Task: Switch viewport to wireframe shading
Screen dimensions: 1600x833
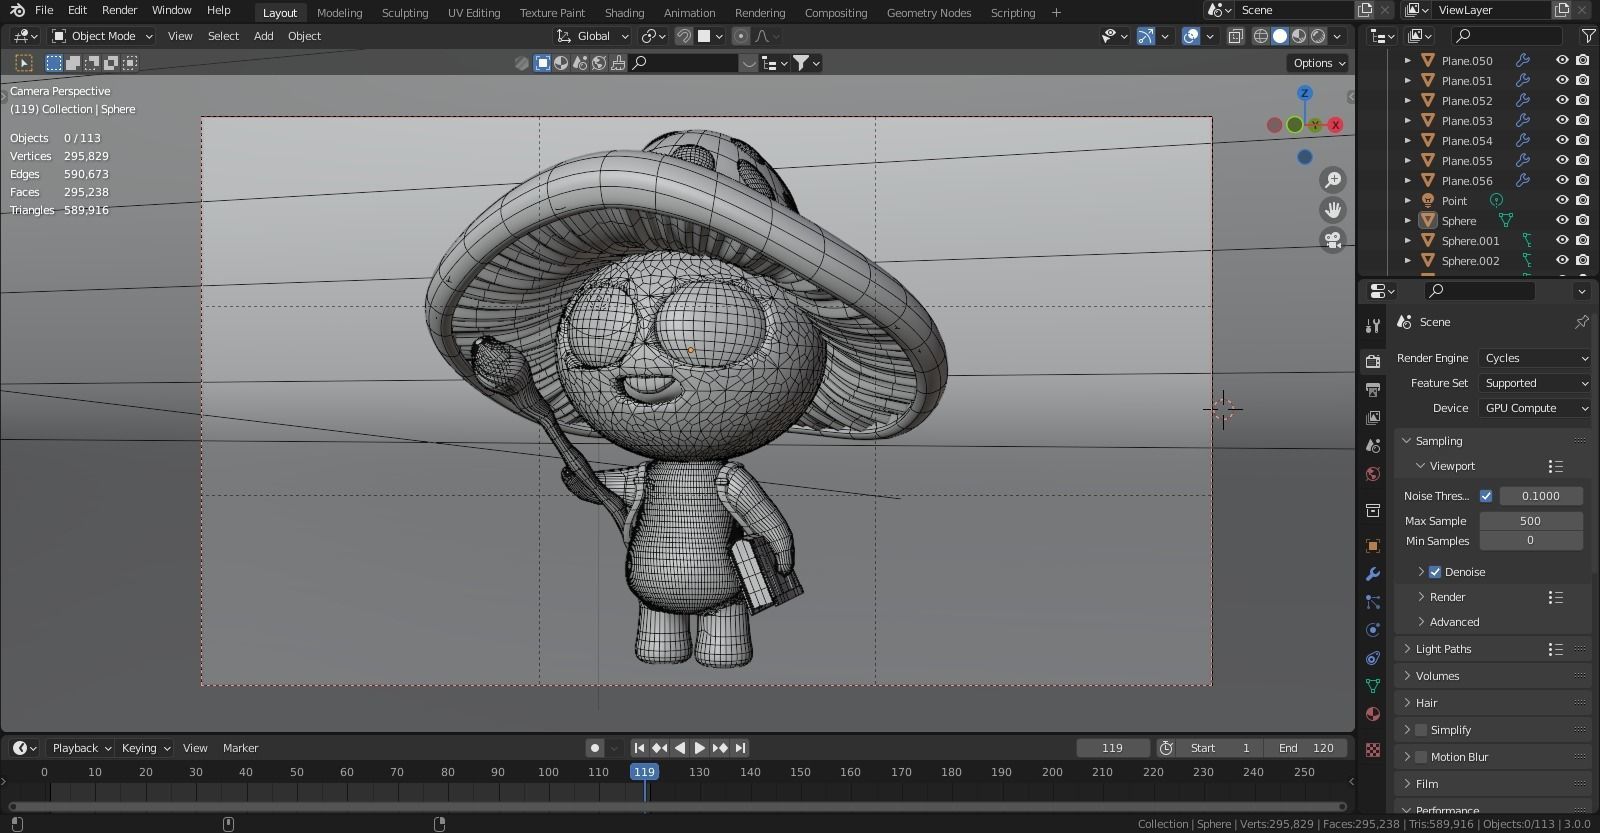Action: click(x=1261, y=36)
